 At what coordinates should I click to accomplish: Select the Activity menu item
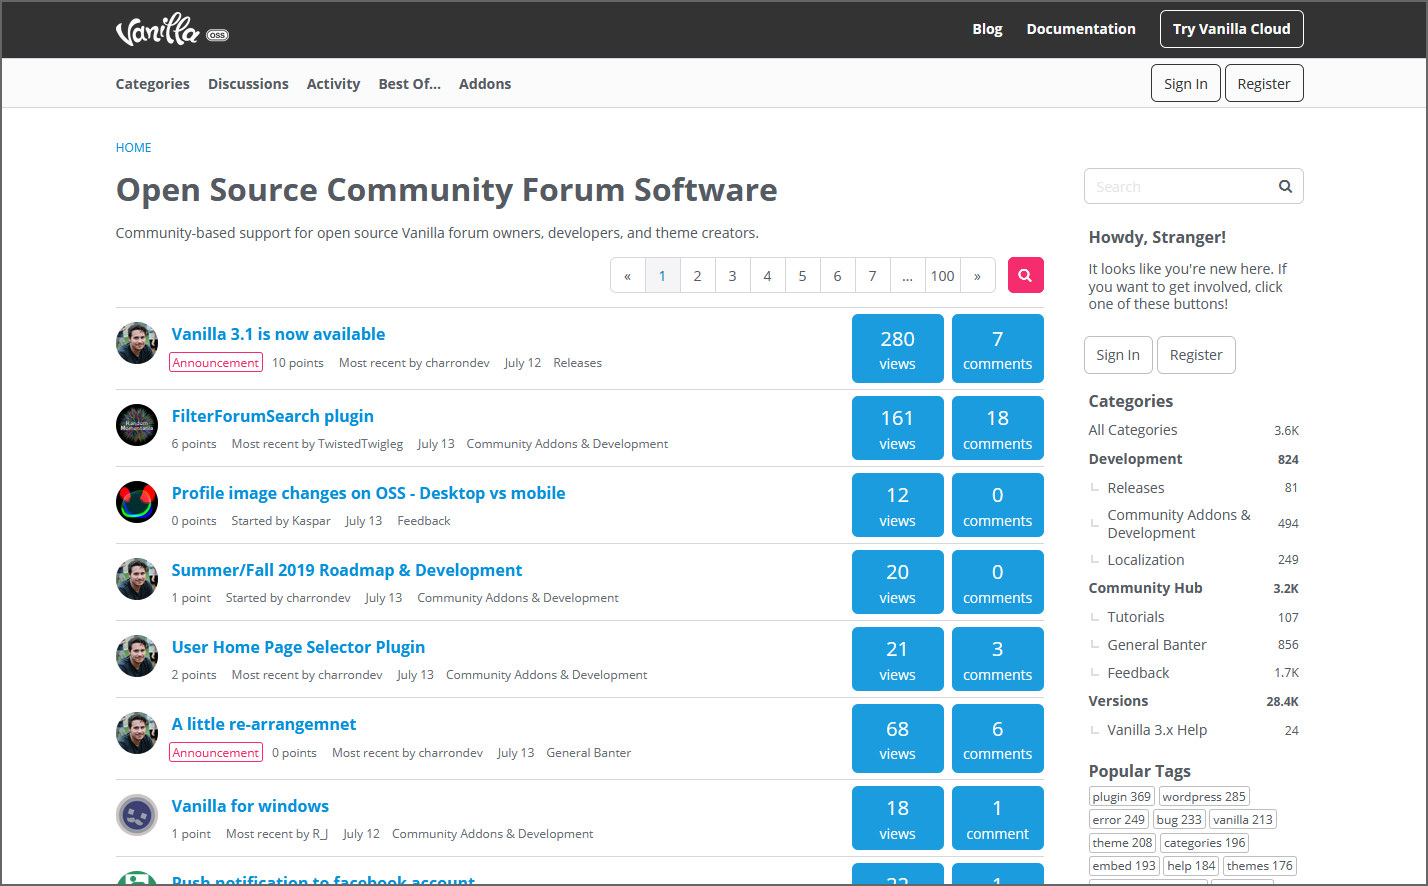pos(333,84)
